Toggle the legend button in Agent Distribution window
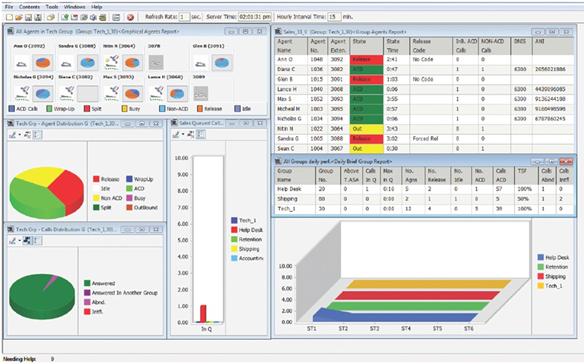The image size is (584, 364). pyautogui.click(x=38, y=134)
